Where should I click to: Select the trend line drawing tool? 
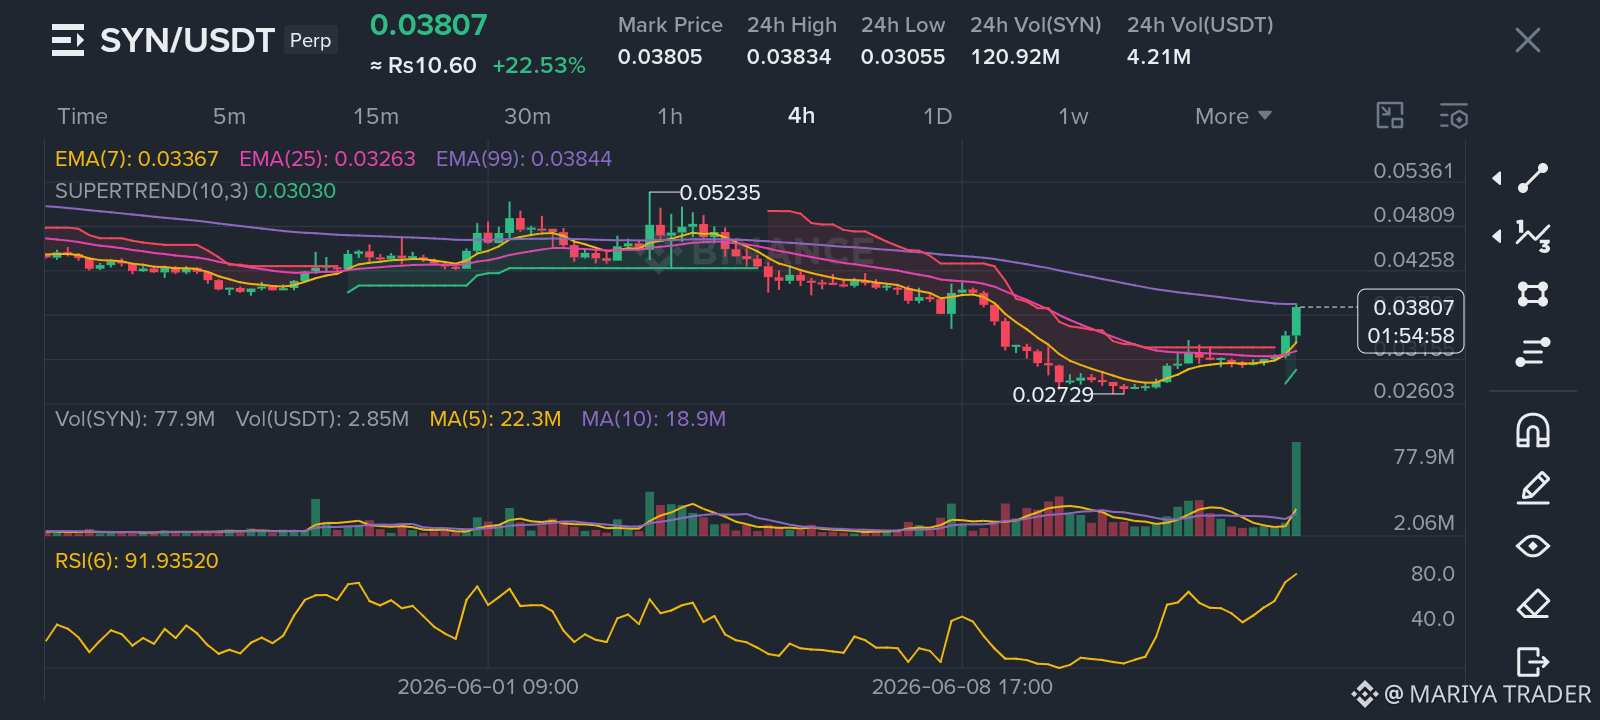pos(1533,178)
